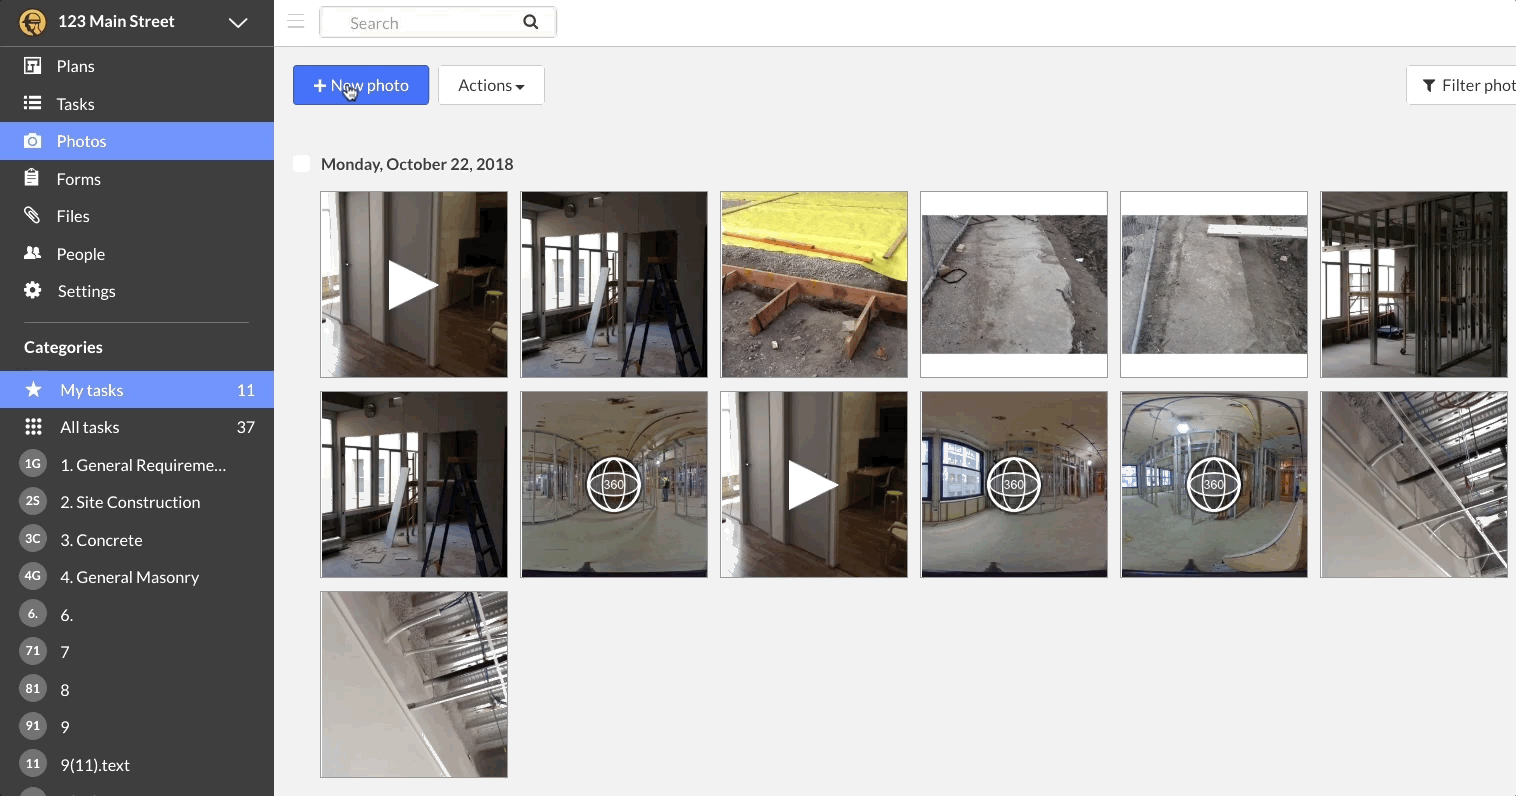The width and height of the screenshot is (1516, 796).
Task: Play the second-row video thumbnail
Action: pos(814,485)
